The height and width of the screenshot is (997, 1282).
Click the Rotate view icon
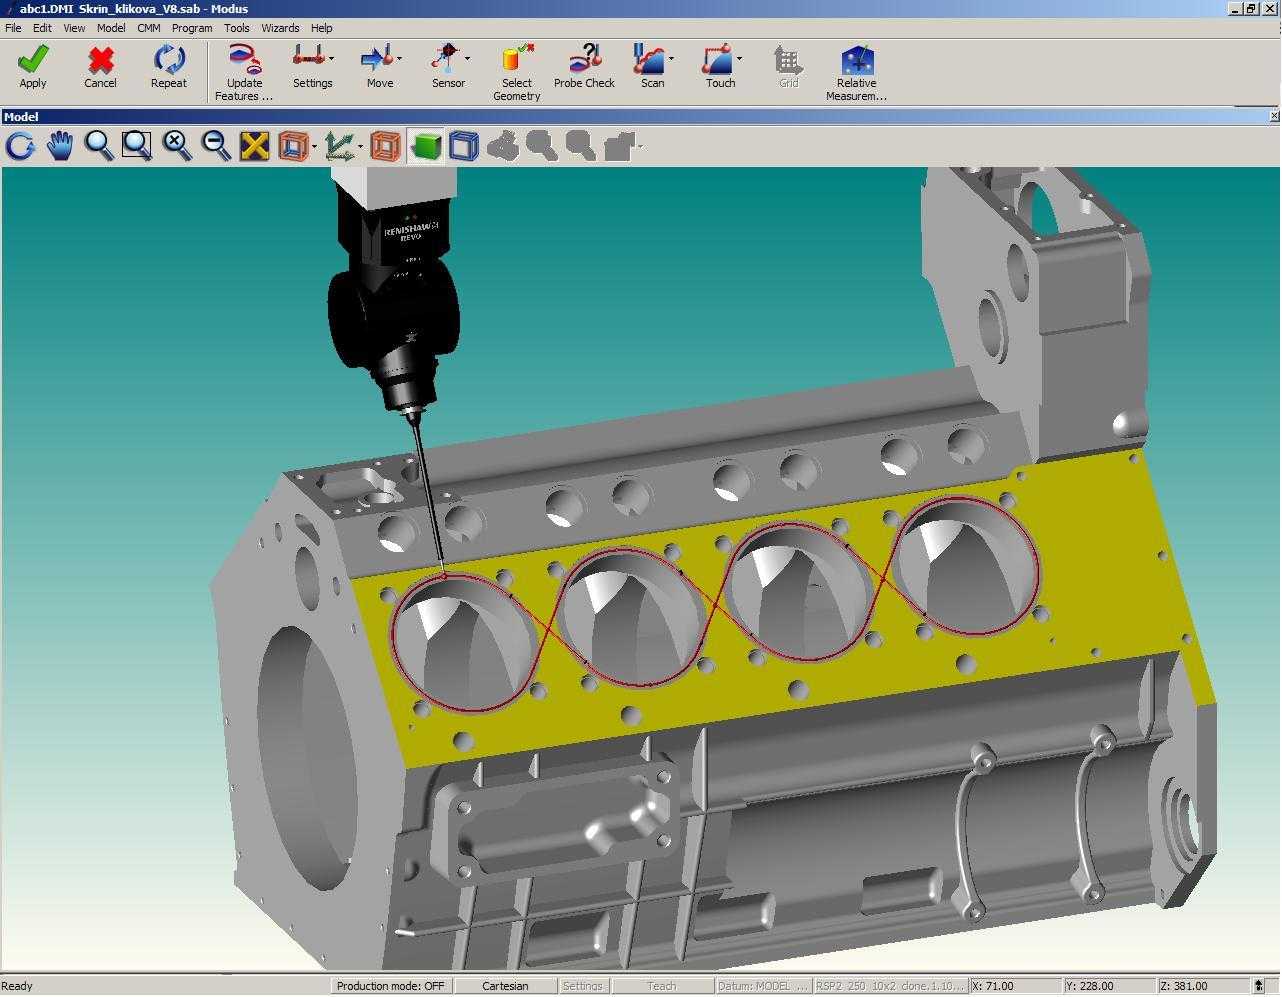click(20, 146)
